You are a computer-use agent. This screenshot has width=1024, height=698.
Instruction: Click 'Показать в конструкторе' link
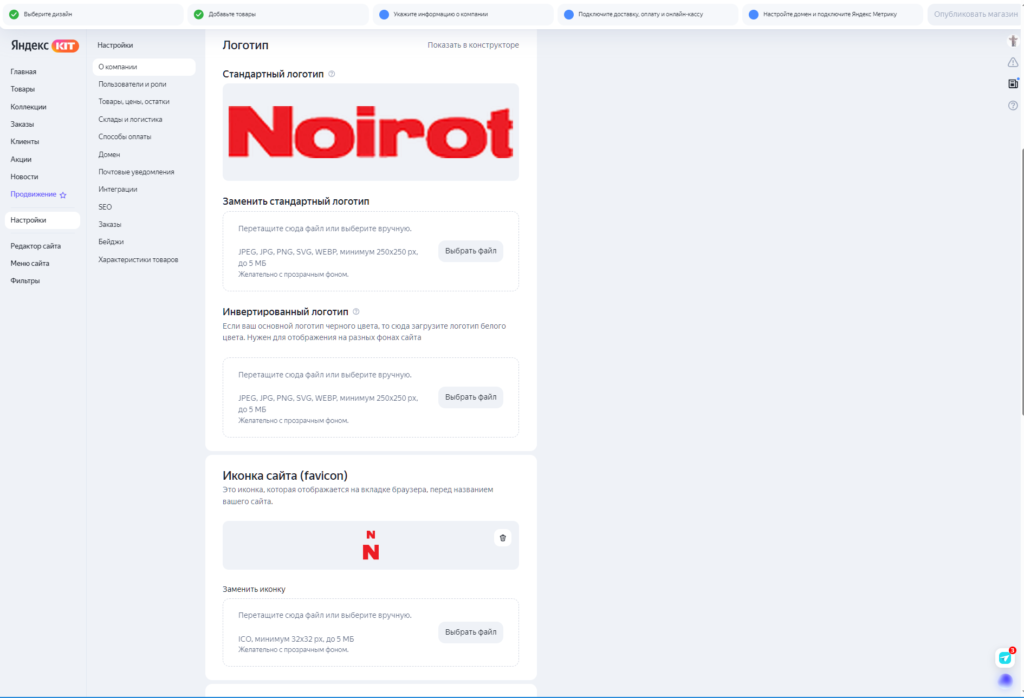click(473, 45)
